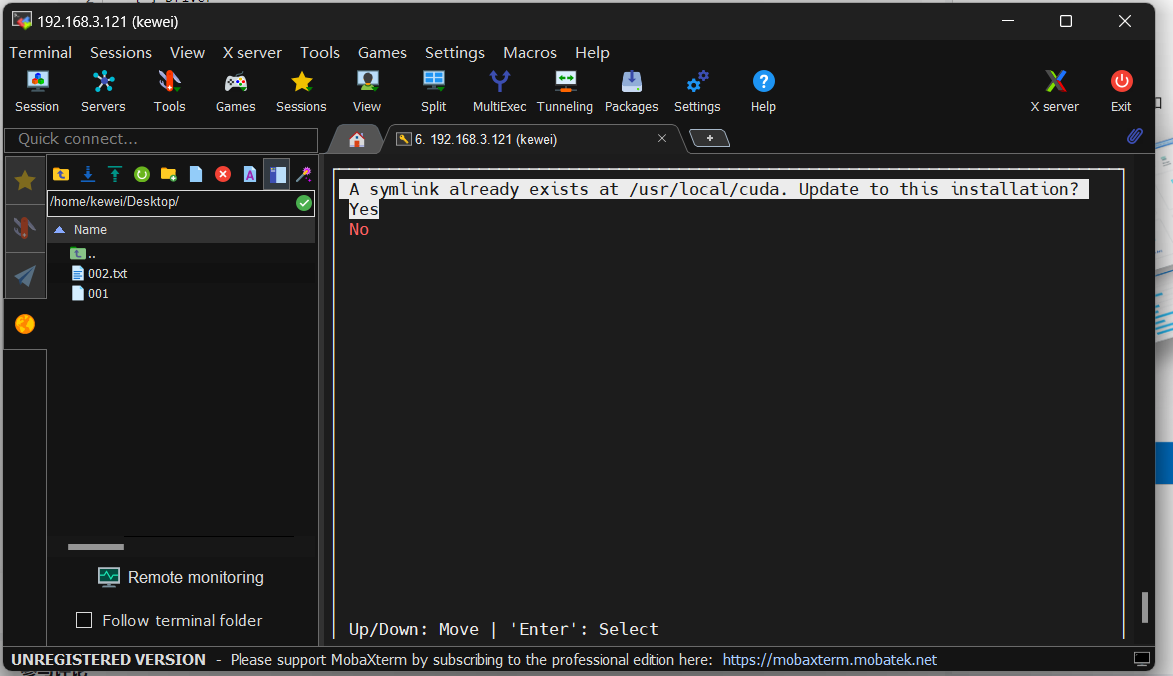Click the upload arrow icon in SFTP toolbar

(x=115, y=174)
